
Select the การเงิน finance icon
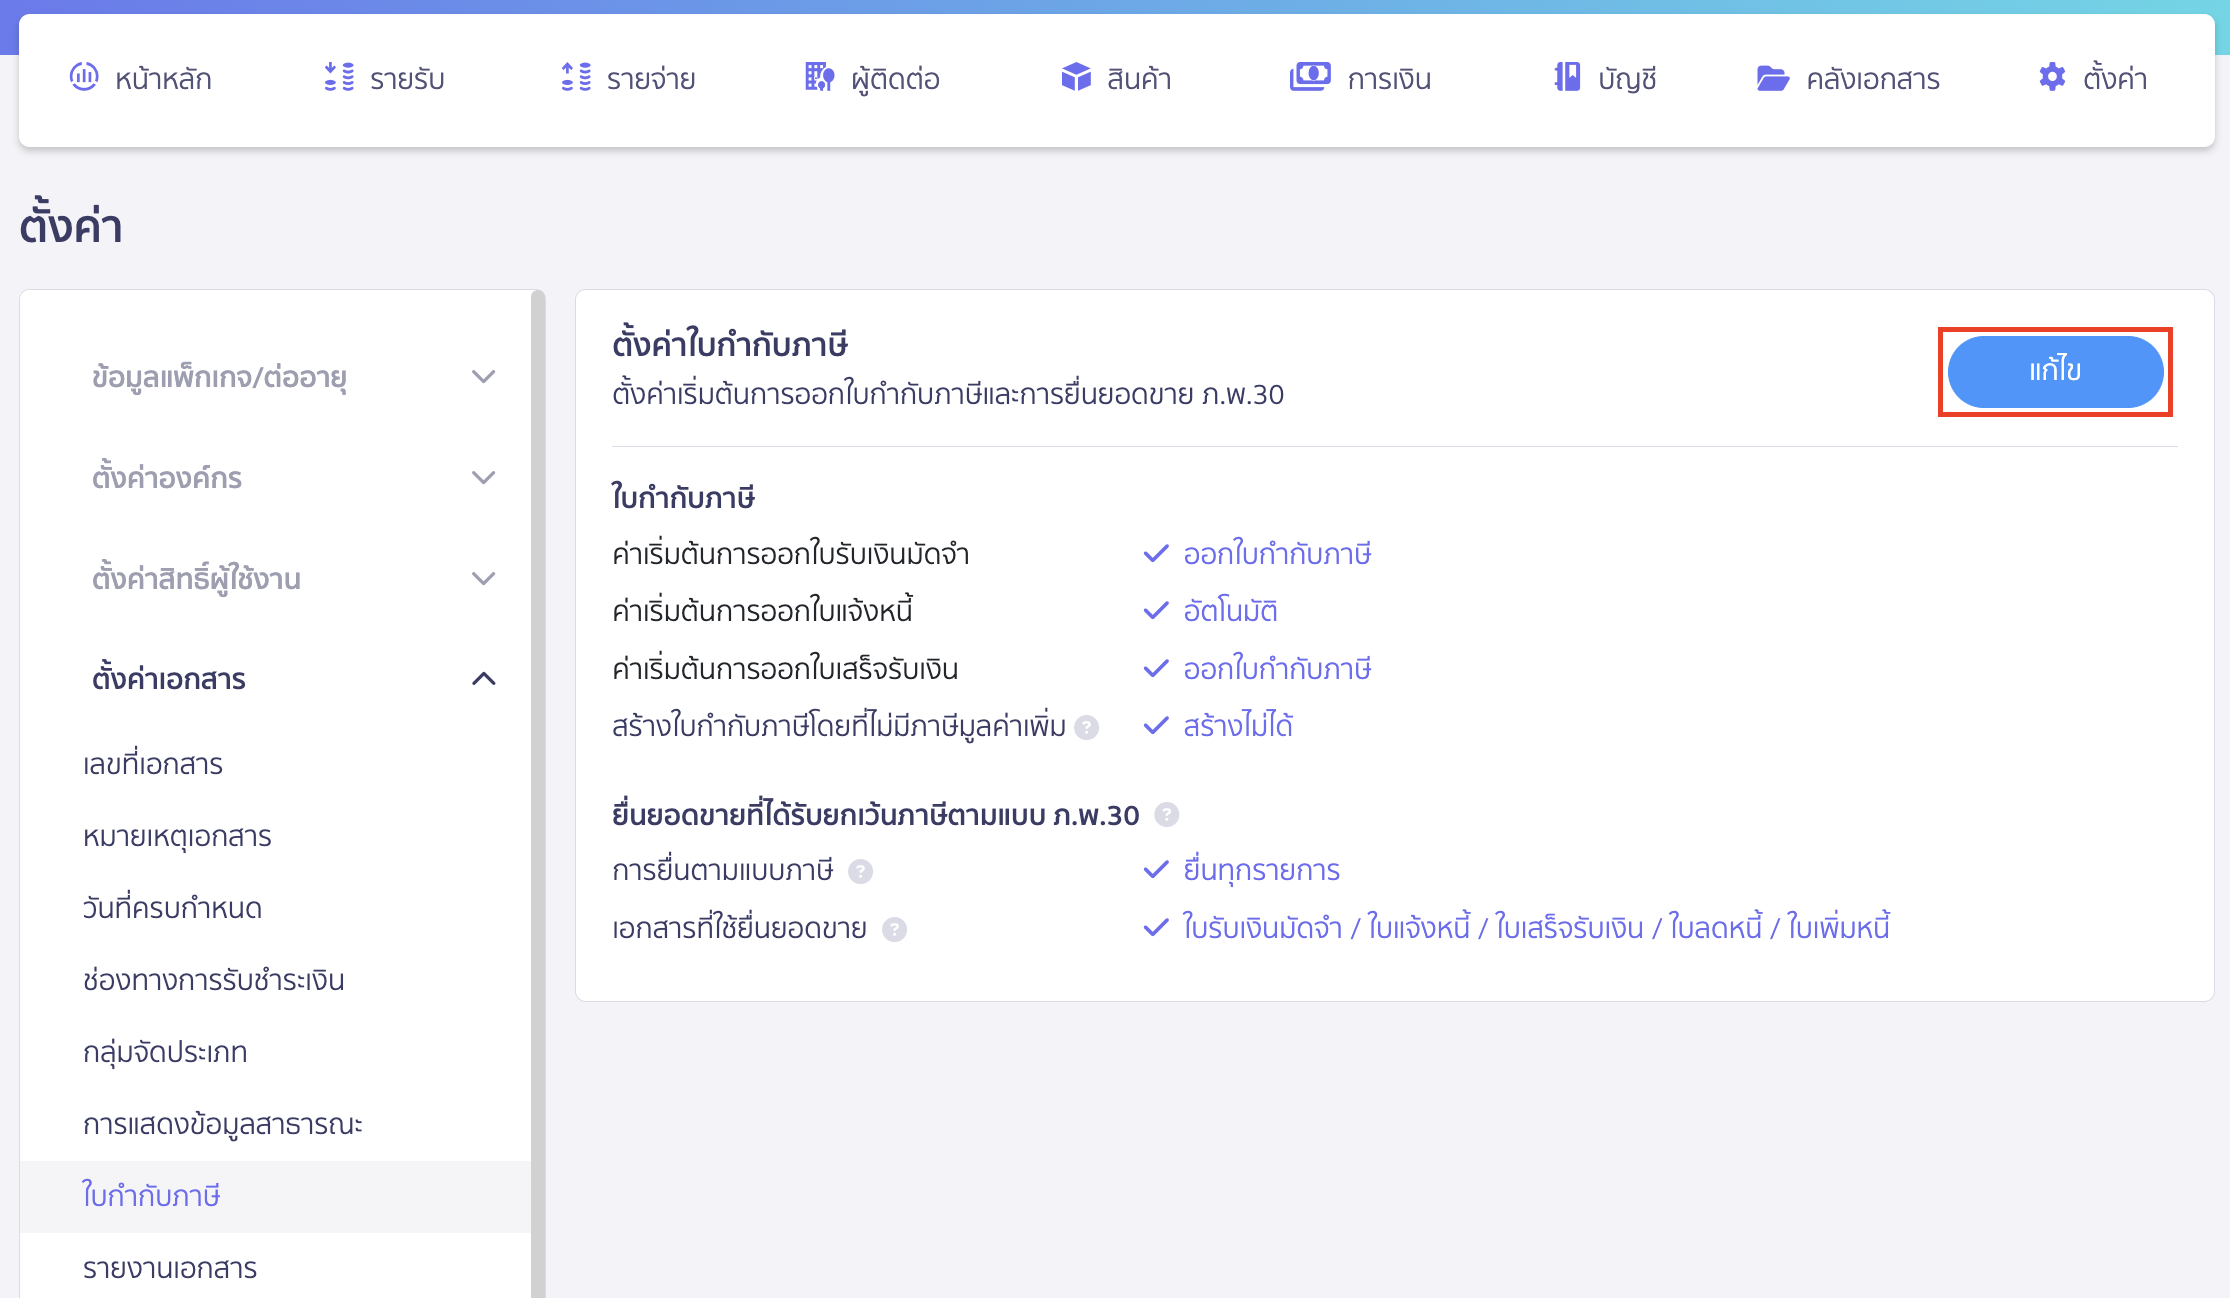click(x=1312, y=78)
